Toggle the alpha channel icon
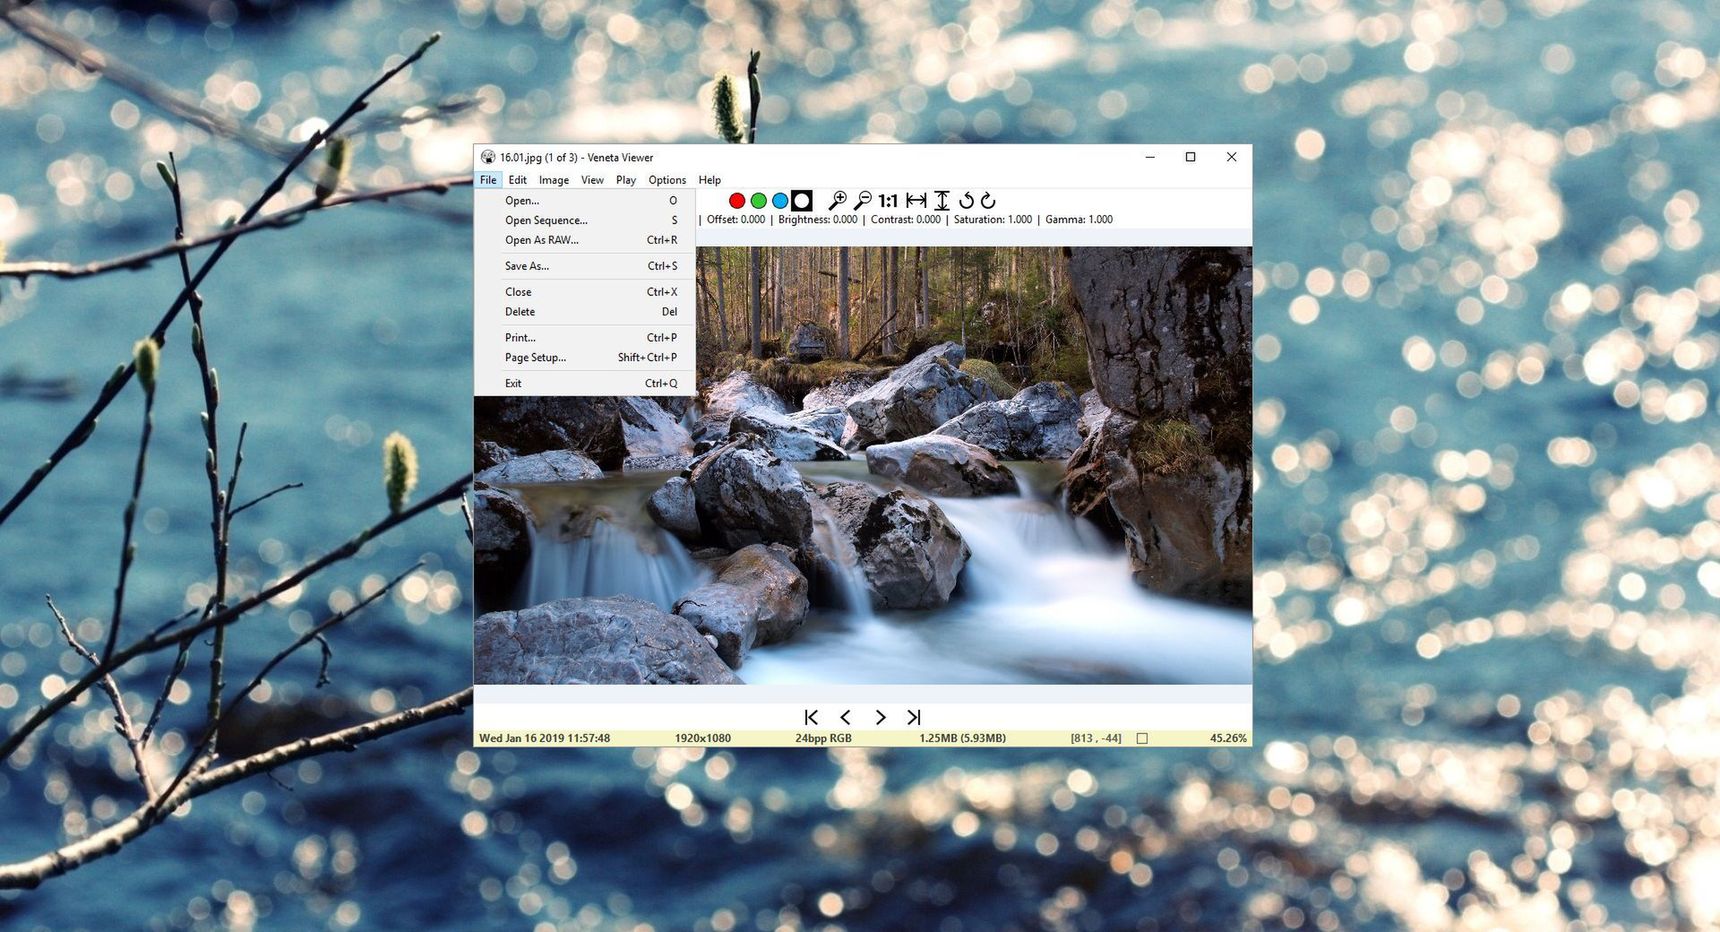1720x932 pixels. [x=802, y=201]
